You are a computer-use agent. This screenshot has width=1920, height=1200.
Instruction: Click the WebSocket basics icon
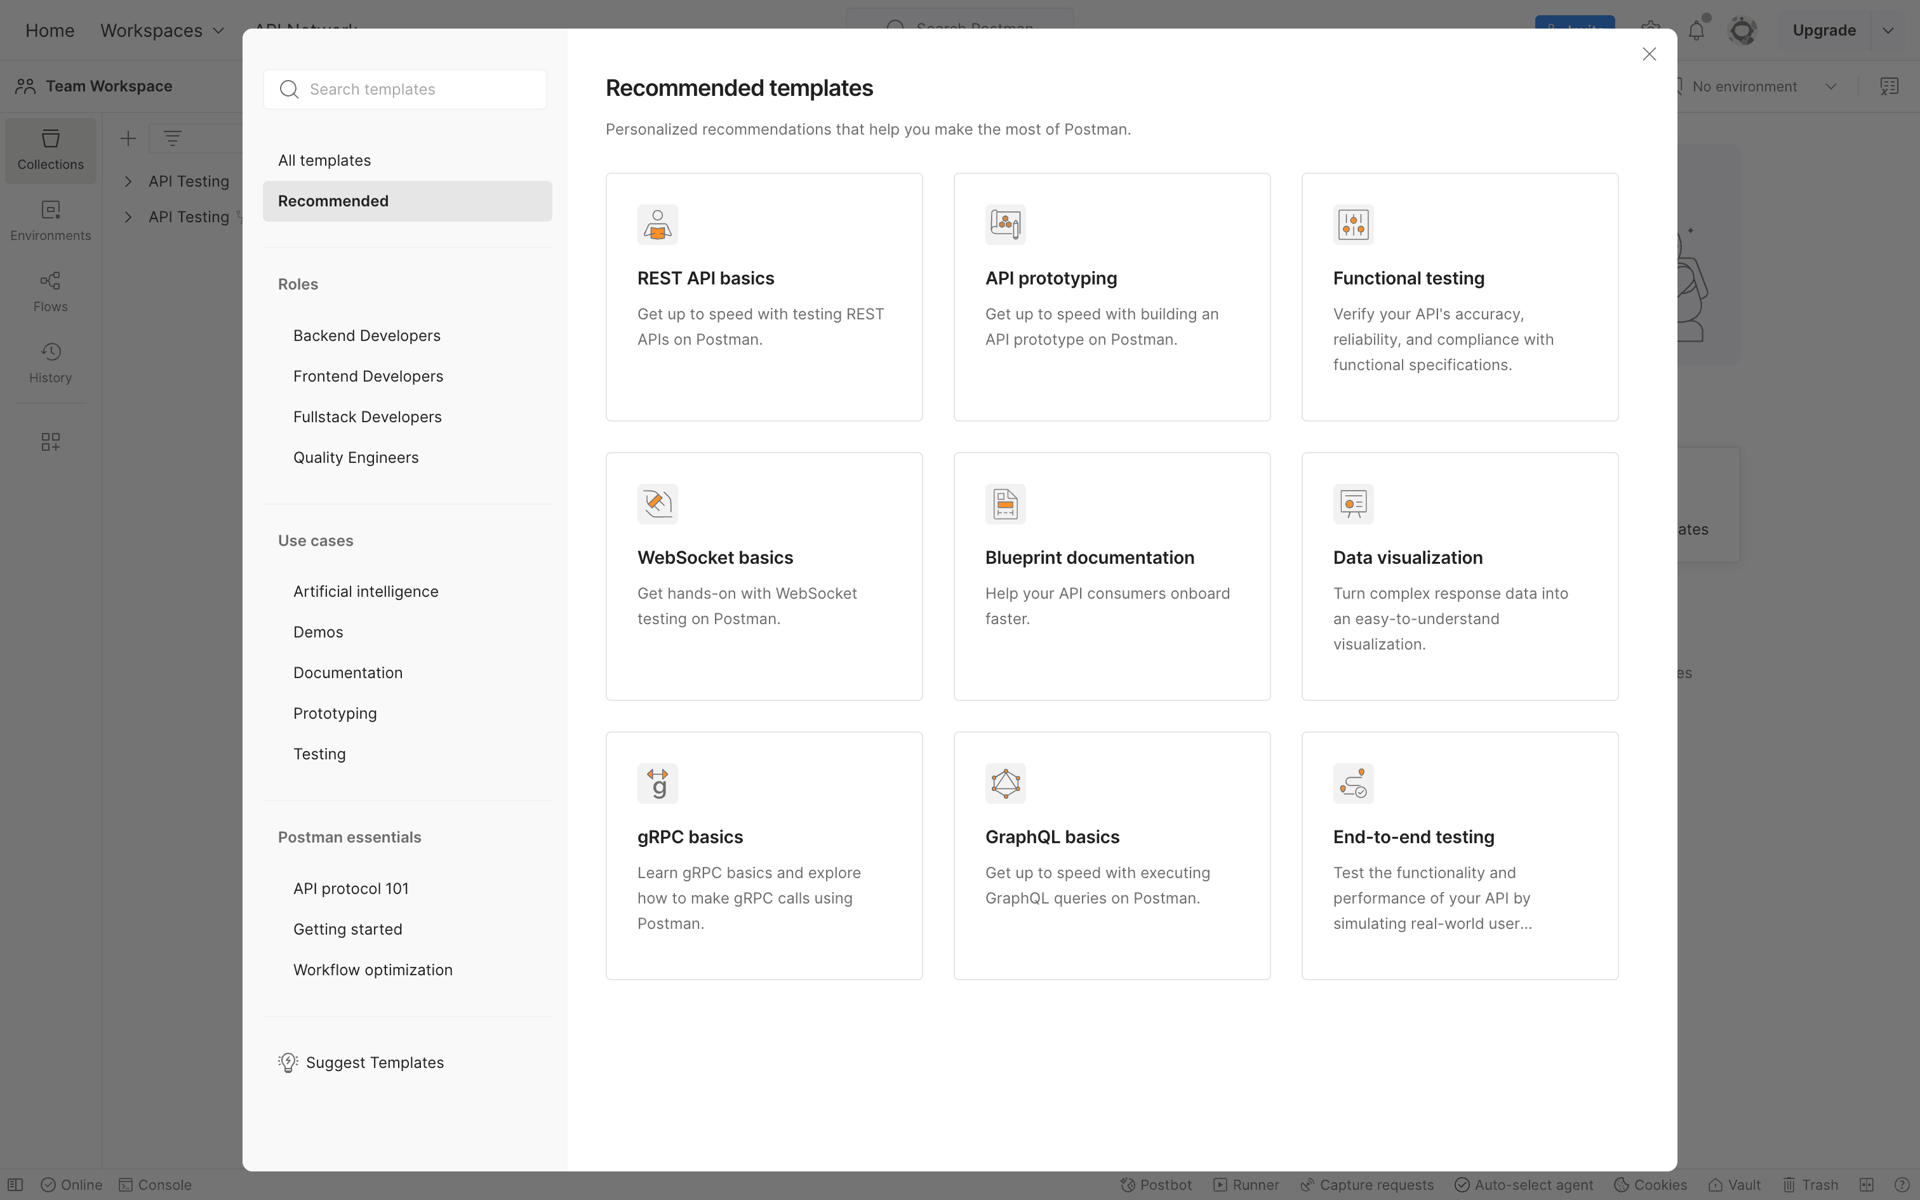(x=657, y=504)
